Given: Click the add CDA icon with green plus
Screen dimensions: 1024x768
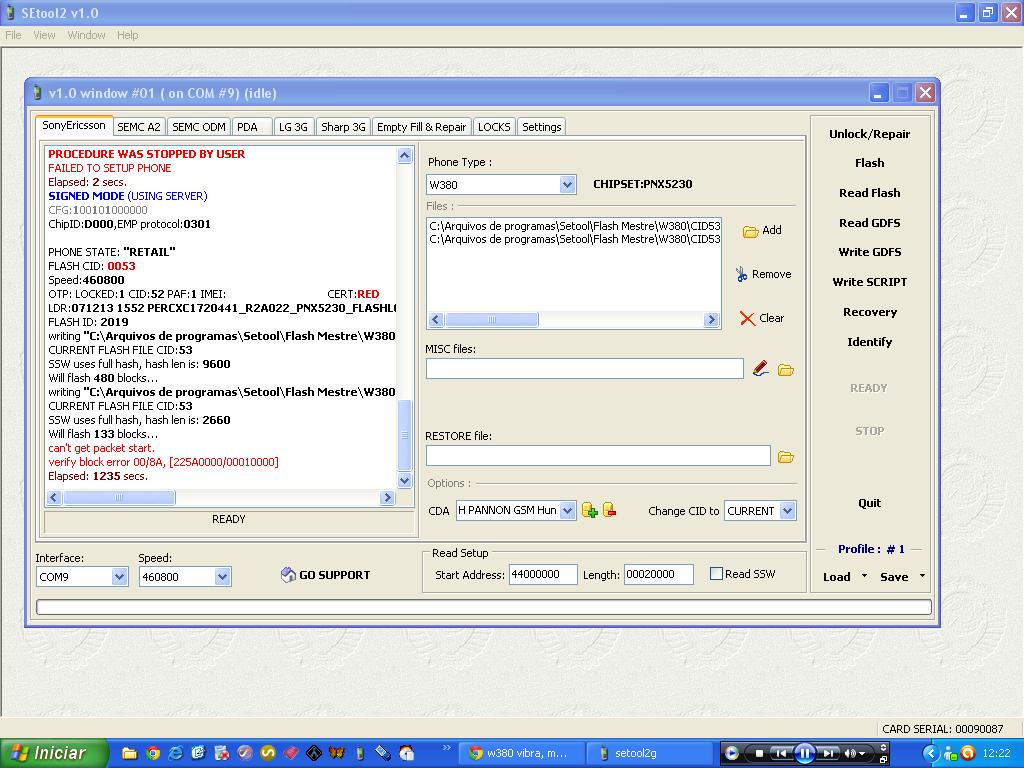Looking at the screenshot, I should (x=590, y=511).
